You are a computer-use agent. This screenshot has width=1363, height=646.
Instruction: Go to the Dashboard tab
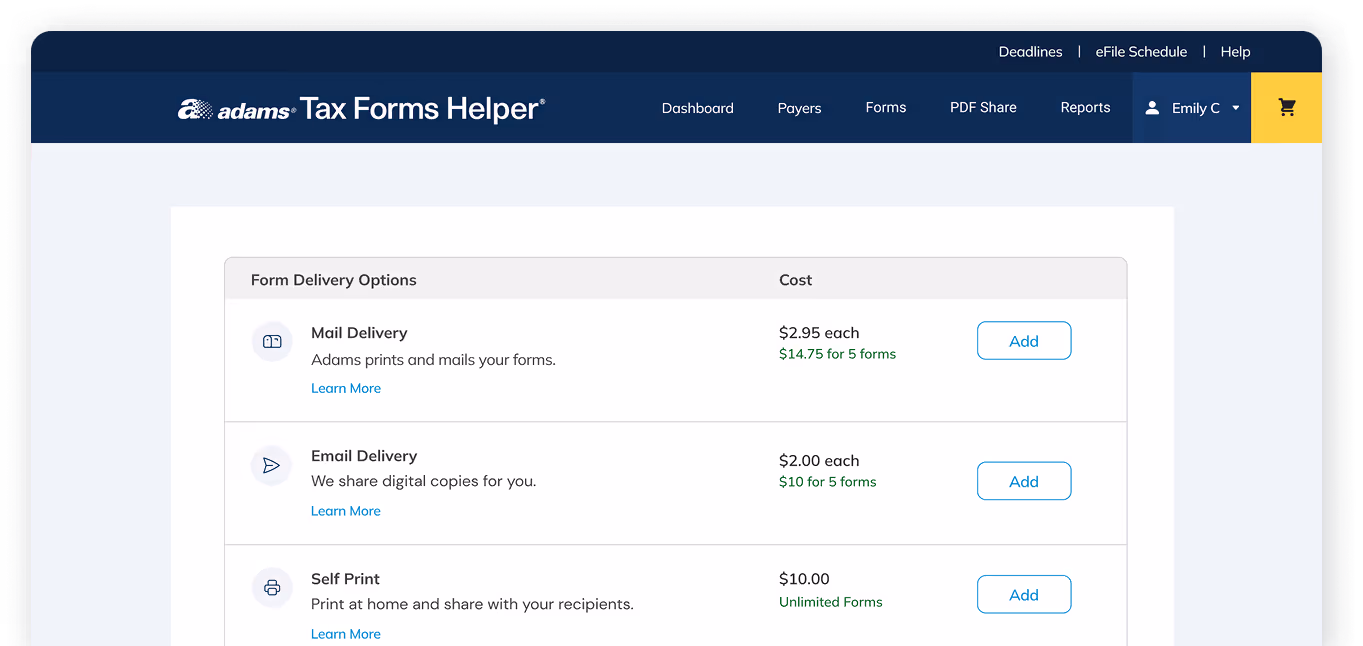(697, 107)
